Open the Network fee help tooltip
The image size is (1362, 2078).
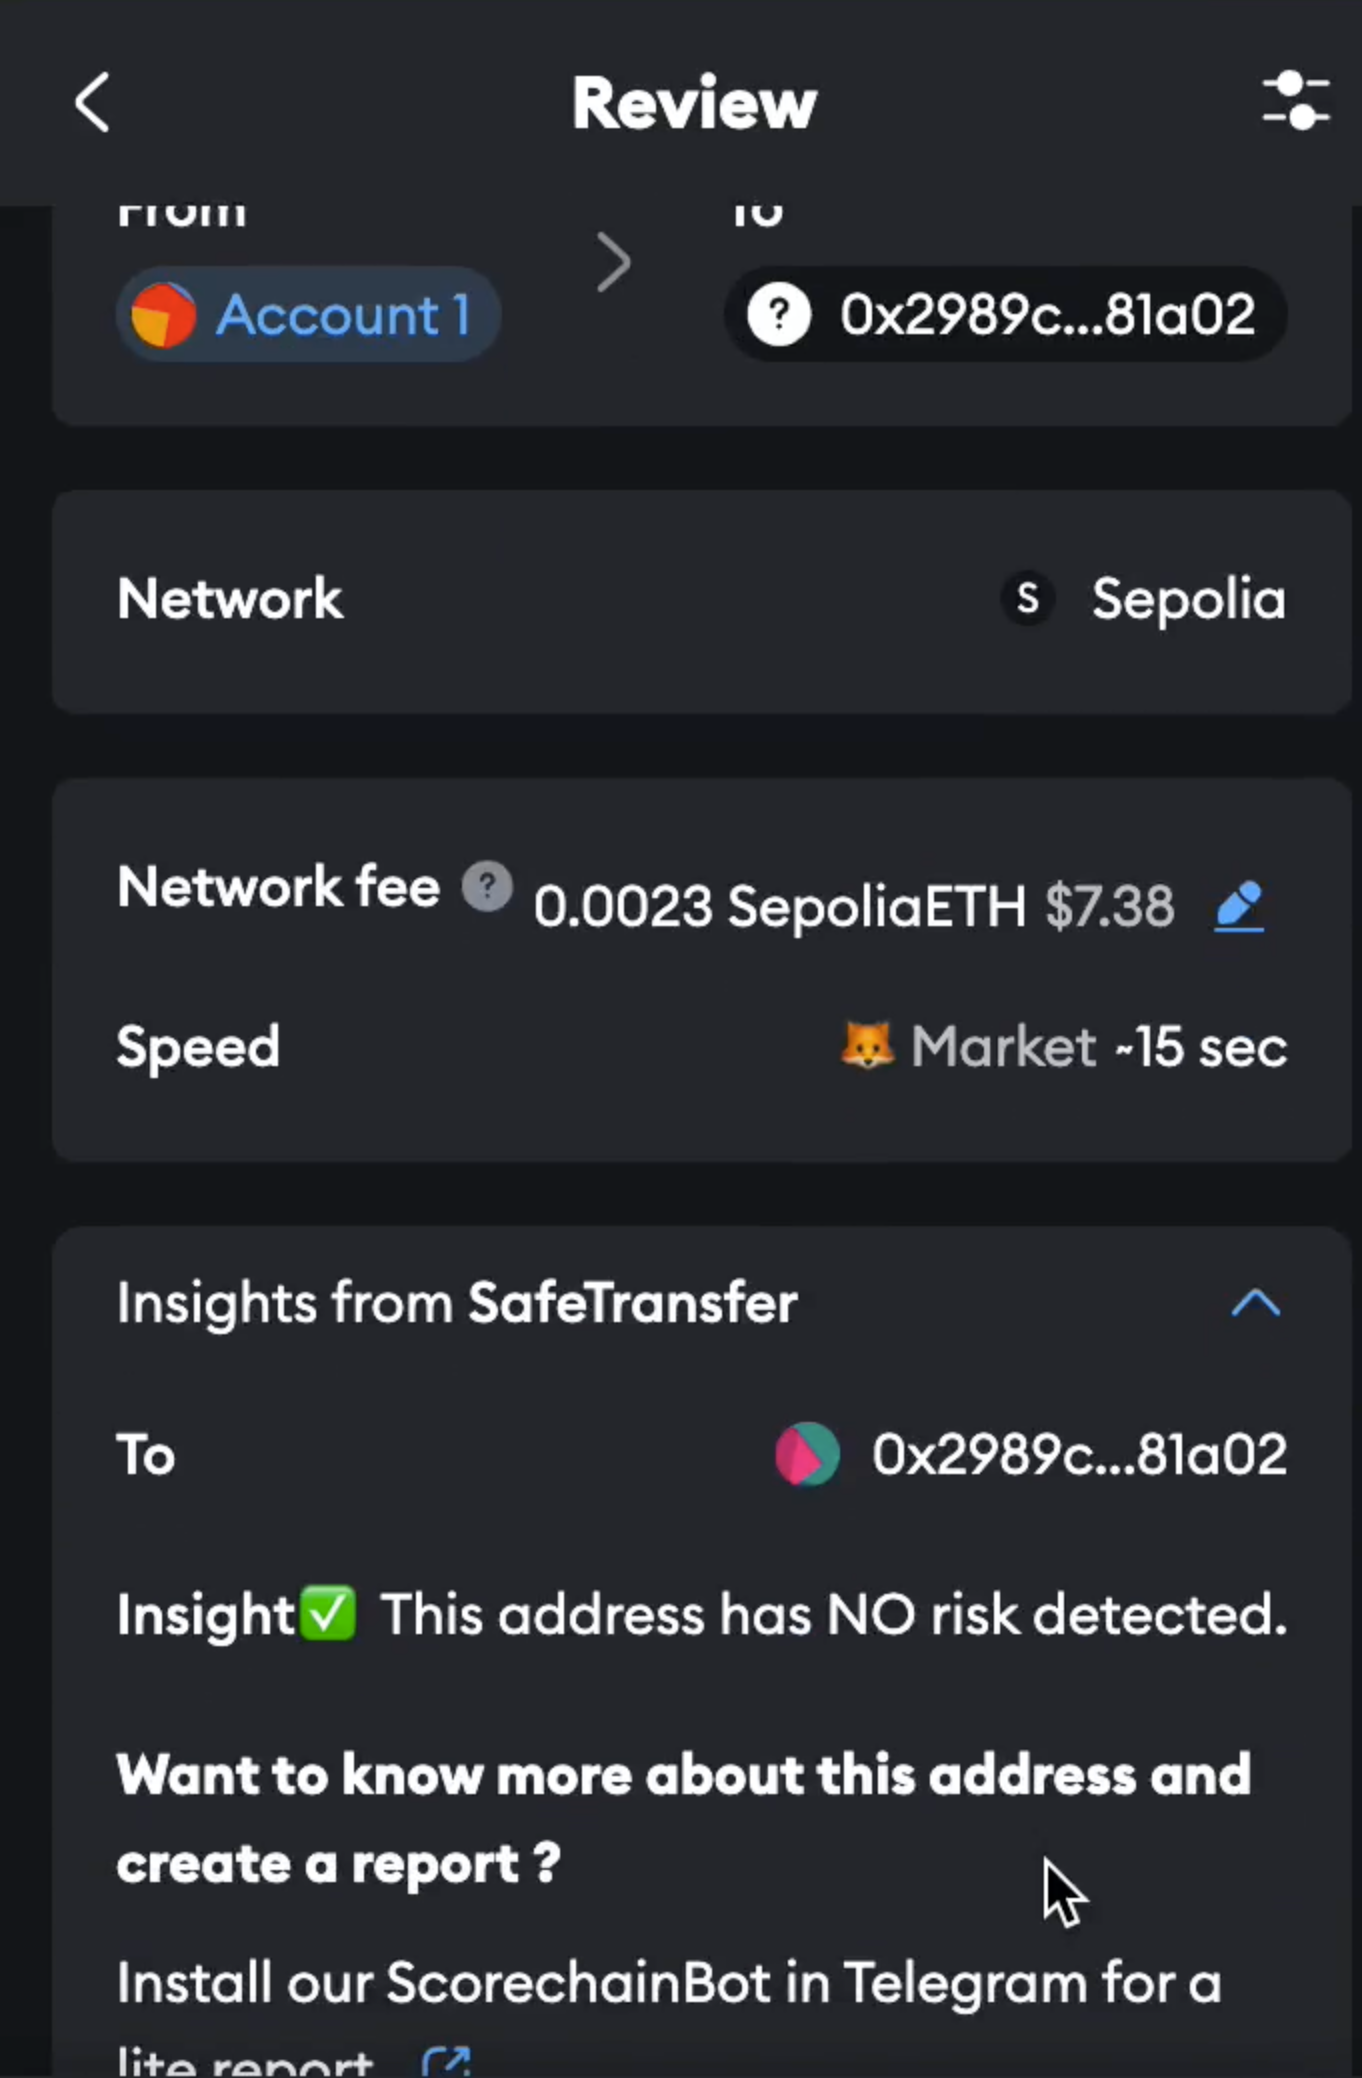point(487,886)
